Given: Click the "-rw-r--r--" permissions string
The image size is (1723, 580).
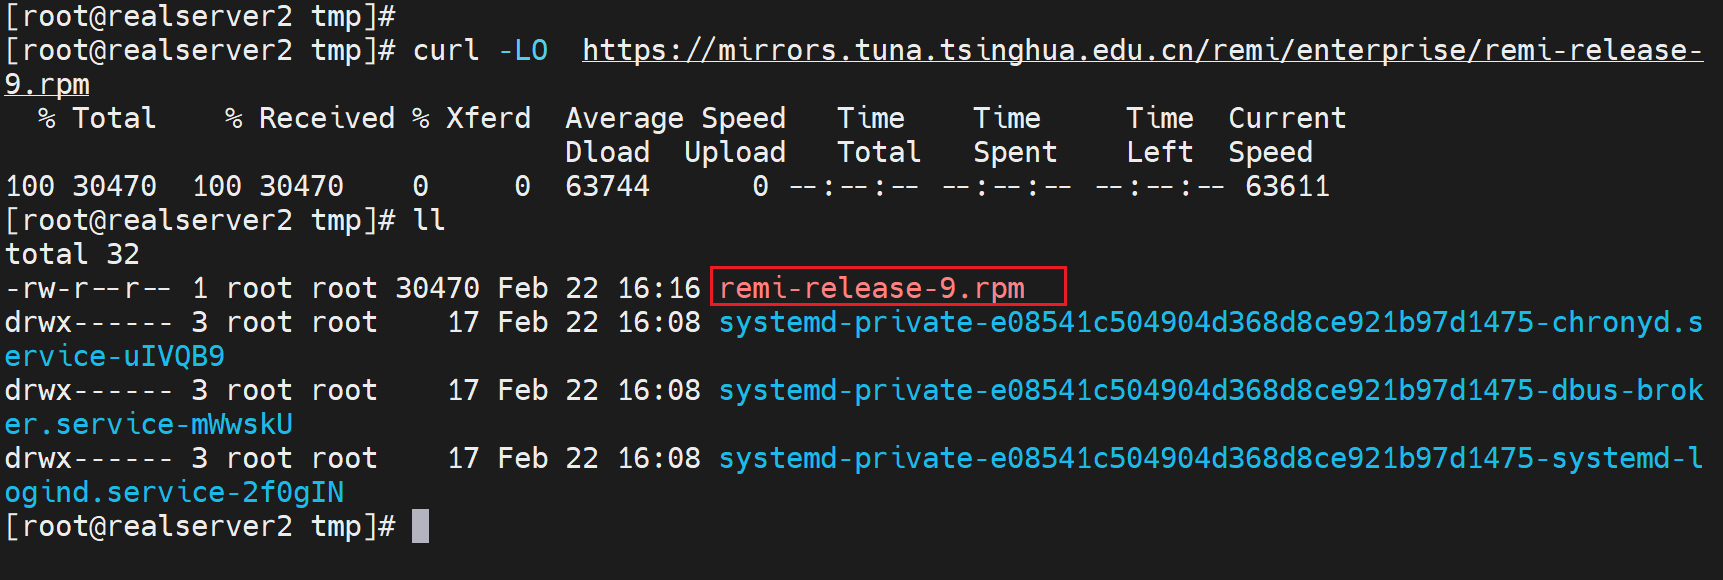Looking at the screenshot, I should (x=88, y=288).
